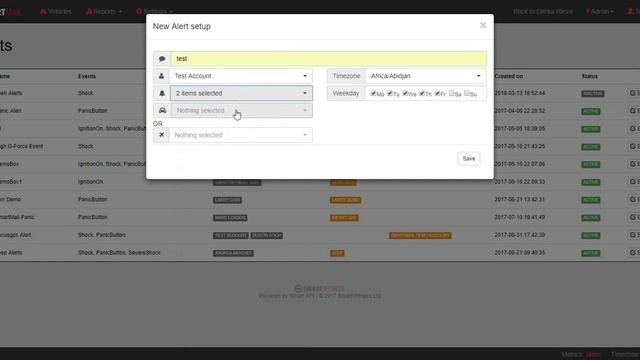Open the Africa/Abidjan timezone dropdown
Viewport: 640px width, 360px height.
426,76
